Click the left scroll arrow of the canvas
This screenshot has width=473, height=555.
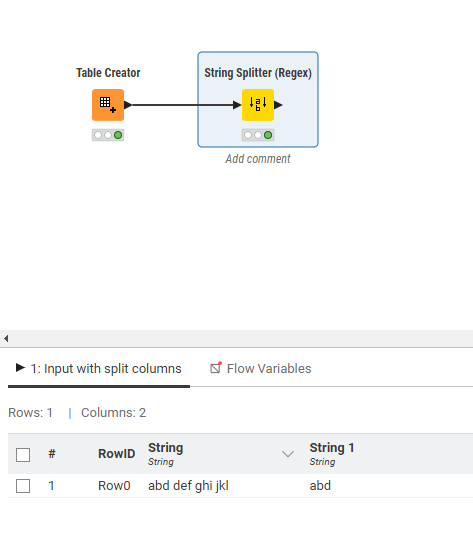6,338
